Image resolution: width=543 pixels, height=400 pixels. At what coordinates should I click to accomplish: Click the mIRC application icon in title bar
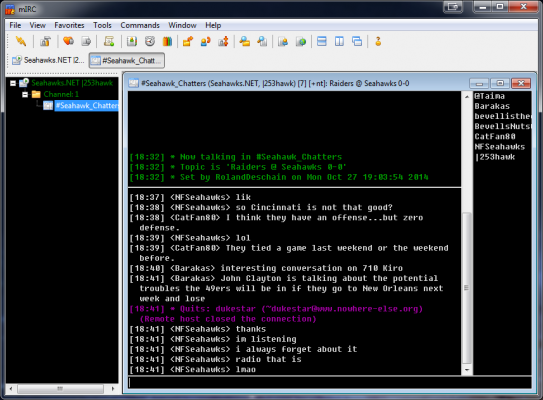[10, 9]
